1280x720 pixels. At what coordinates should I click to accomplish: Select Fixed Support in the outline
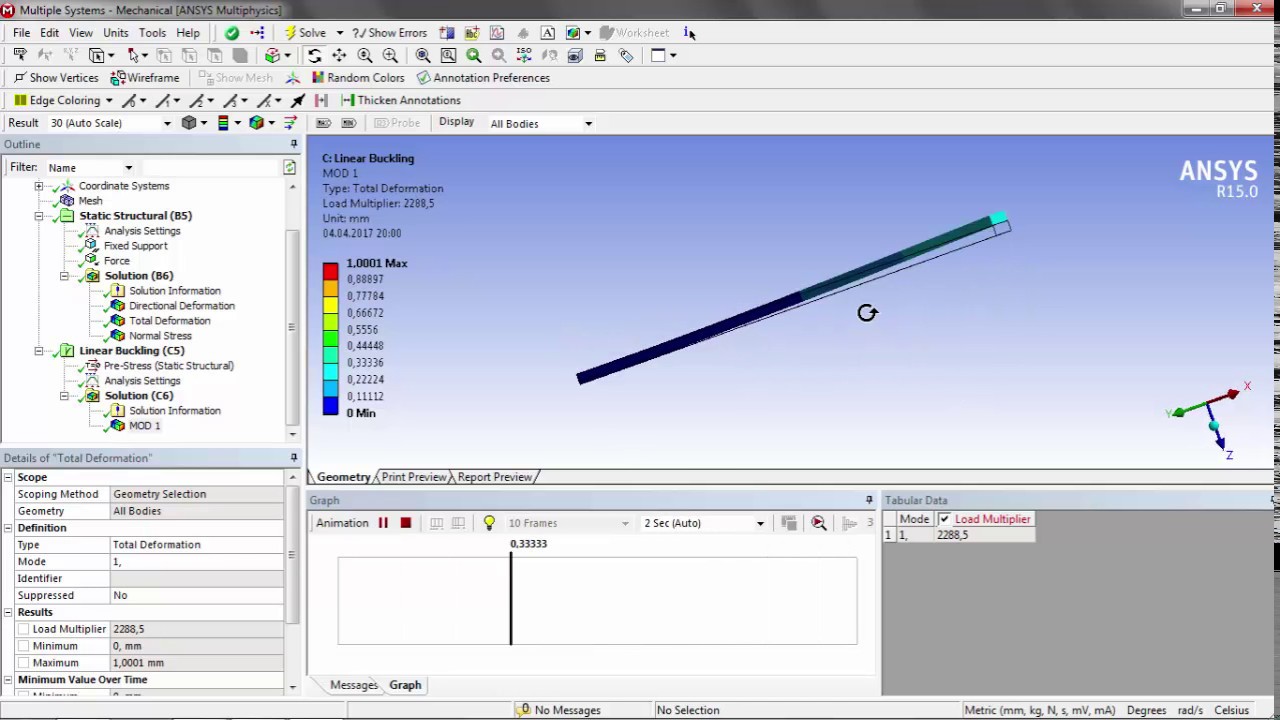coord(135,246)
